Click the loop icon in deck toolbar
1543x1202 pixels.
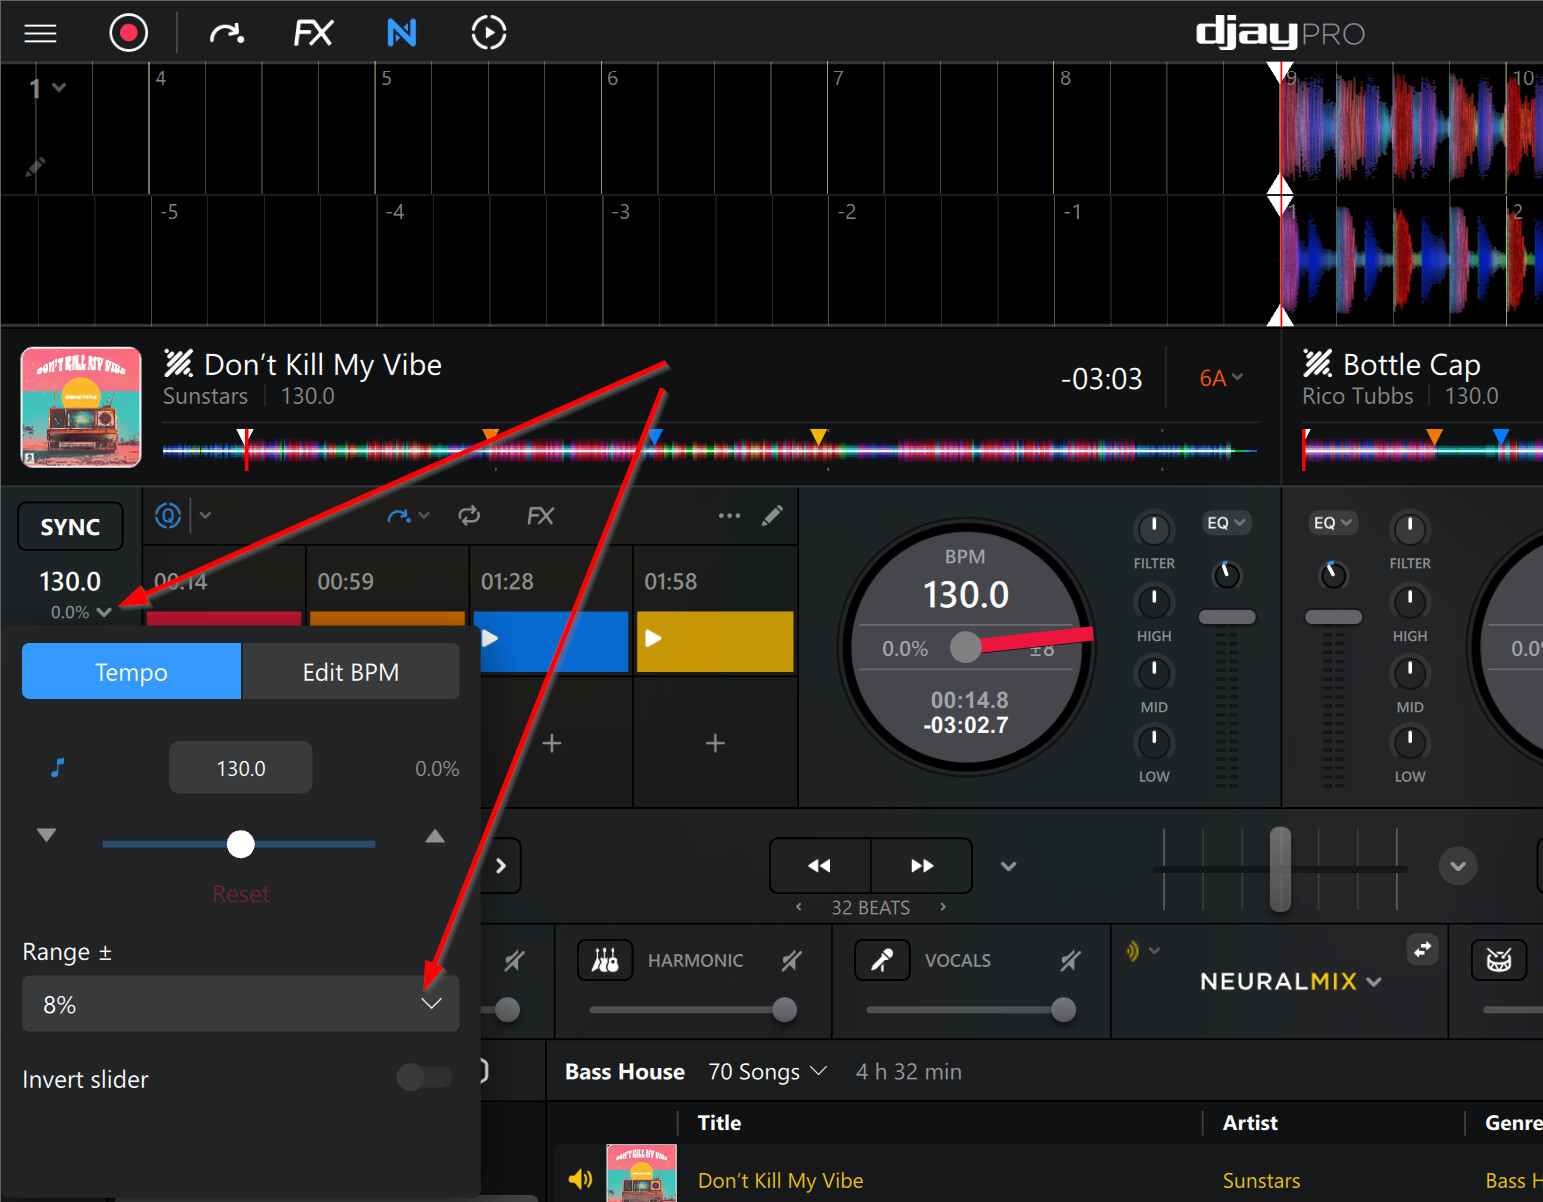click(x=469, y=516)
